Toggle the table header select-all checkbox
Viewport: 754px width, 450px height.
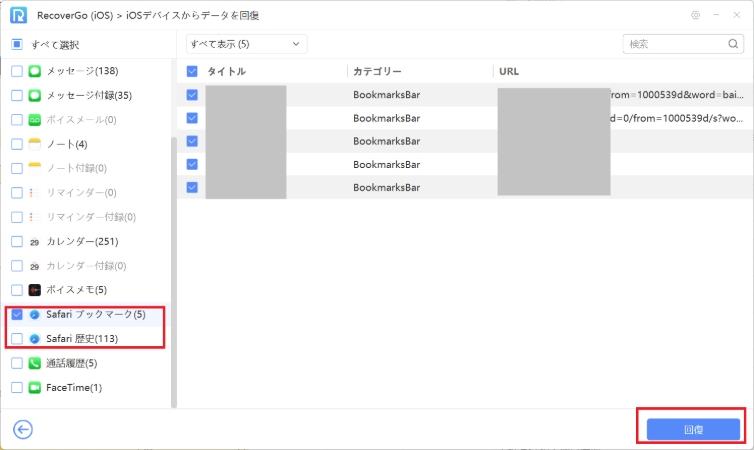[x=192, y=71]
